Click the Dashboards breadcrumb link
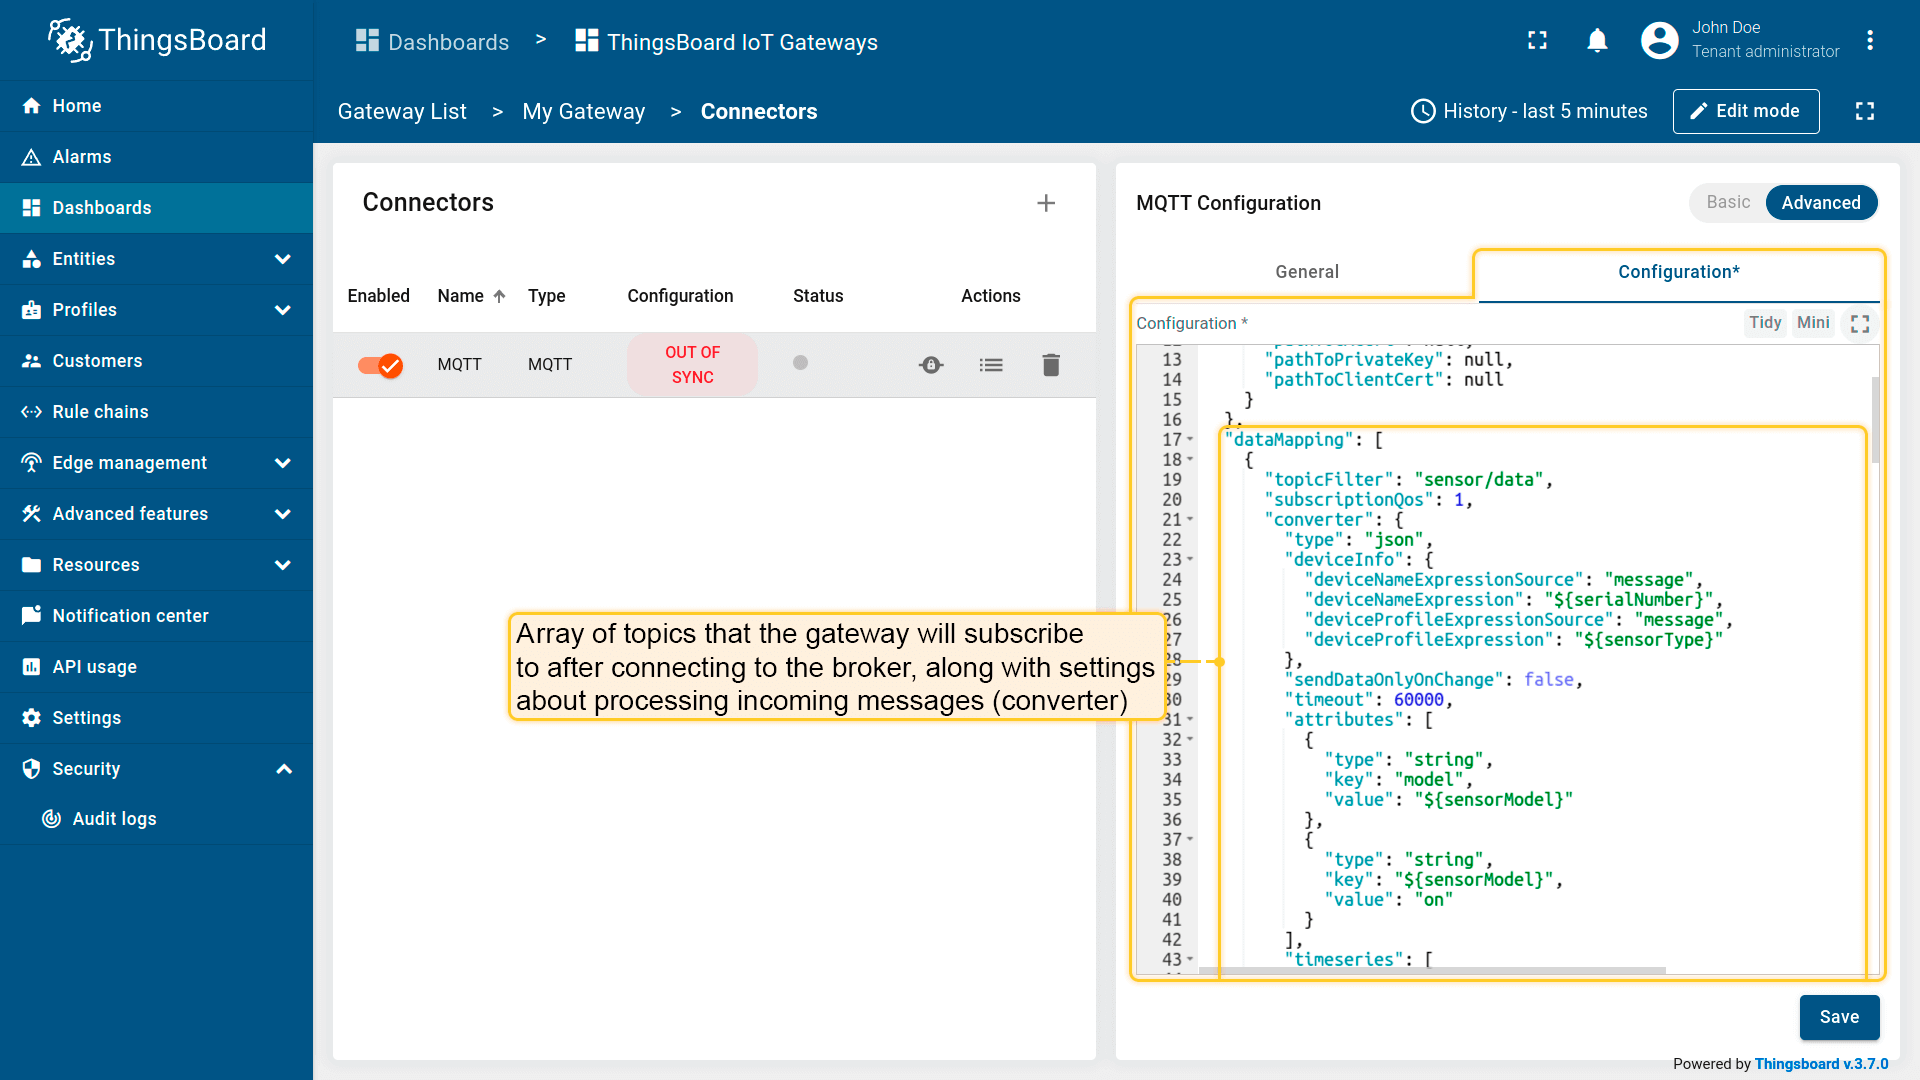1920x1080 pixels. point(432,42)
